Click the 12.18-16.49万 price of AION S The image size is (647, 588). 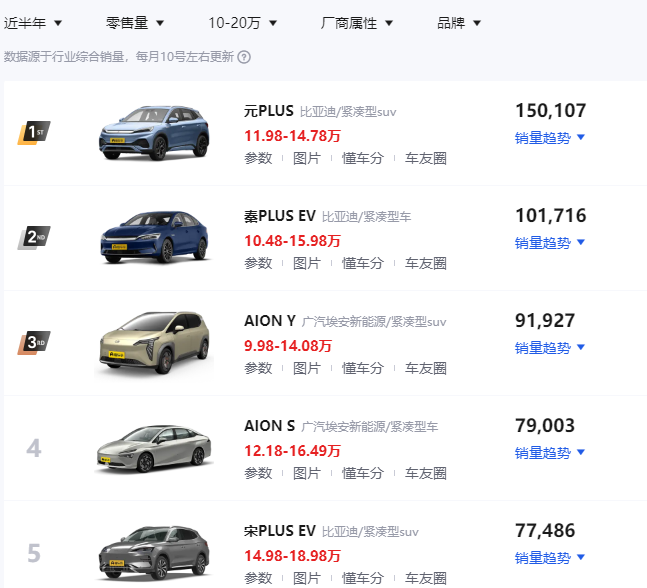point(292,451)
